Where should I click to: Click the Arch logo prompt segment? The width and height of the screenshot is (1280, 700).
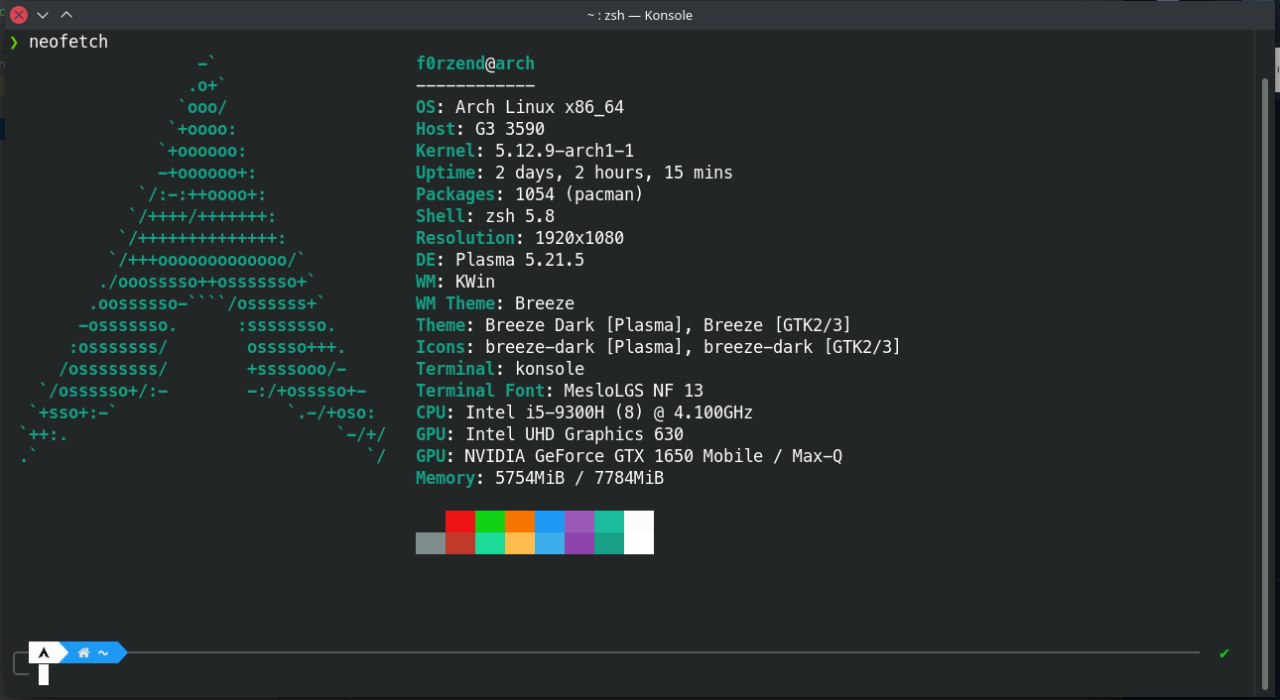point(44,653)
